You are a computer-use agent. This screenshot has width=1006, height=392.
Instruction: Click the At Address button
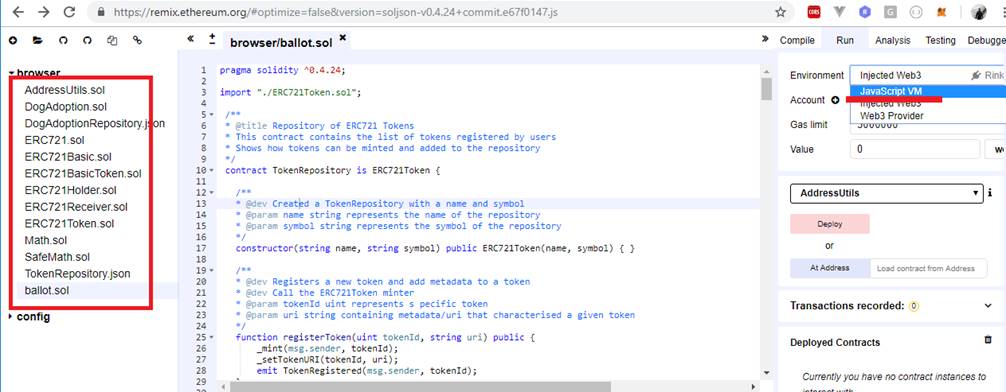click(830, 268)
